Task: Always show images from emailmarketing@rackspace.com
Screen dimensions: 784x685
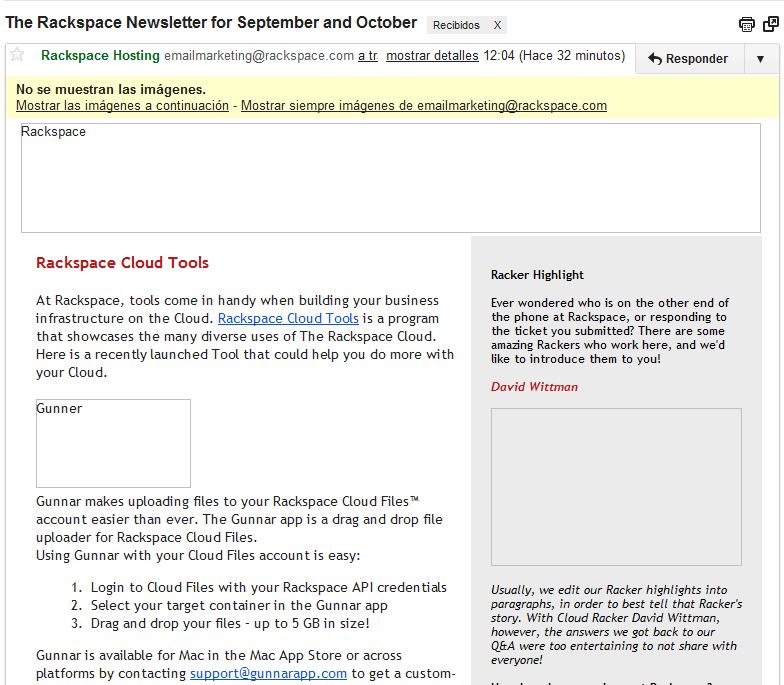Action: [424, 106]
